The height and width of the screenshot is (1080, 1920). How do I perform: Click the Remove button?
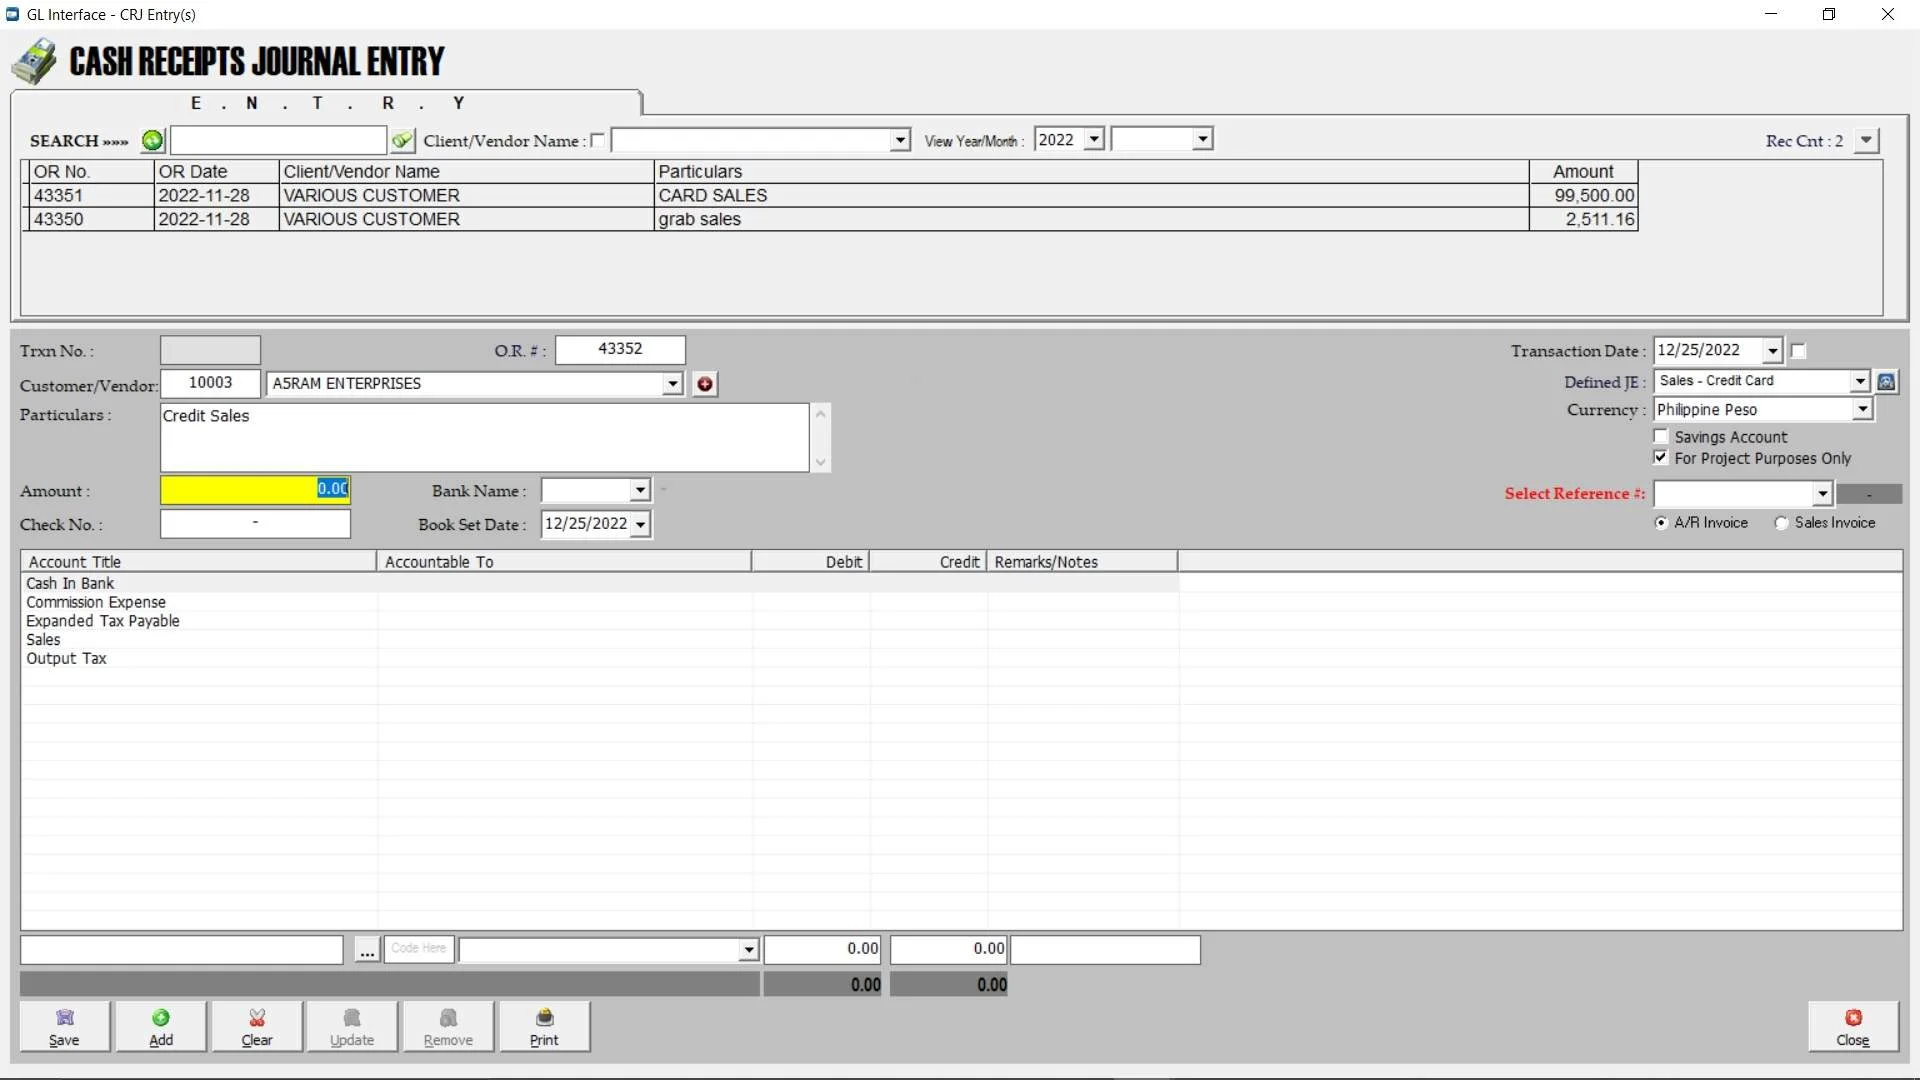click(x=448, y=1027)
